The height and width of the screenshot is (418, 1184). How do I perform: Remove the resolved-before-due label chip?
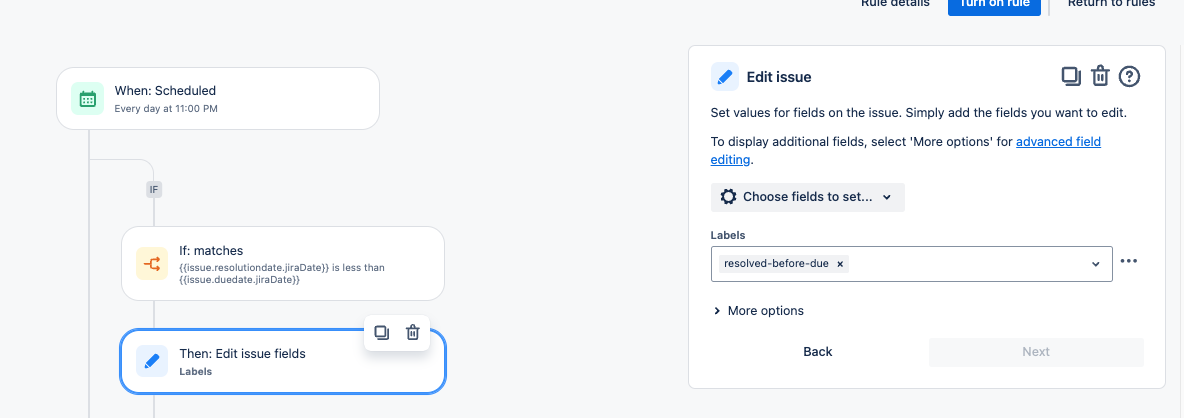[840, 264]
